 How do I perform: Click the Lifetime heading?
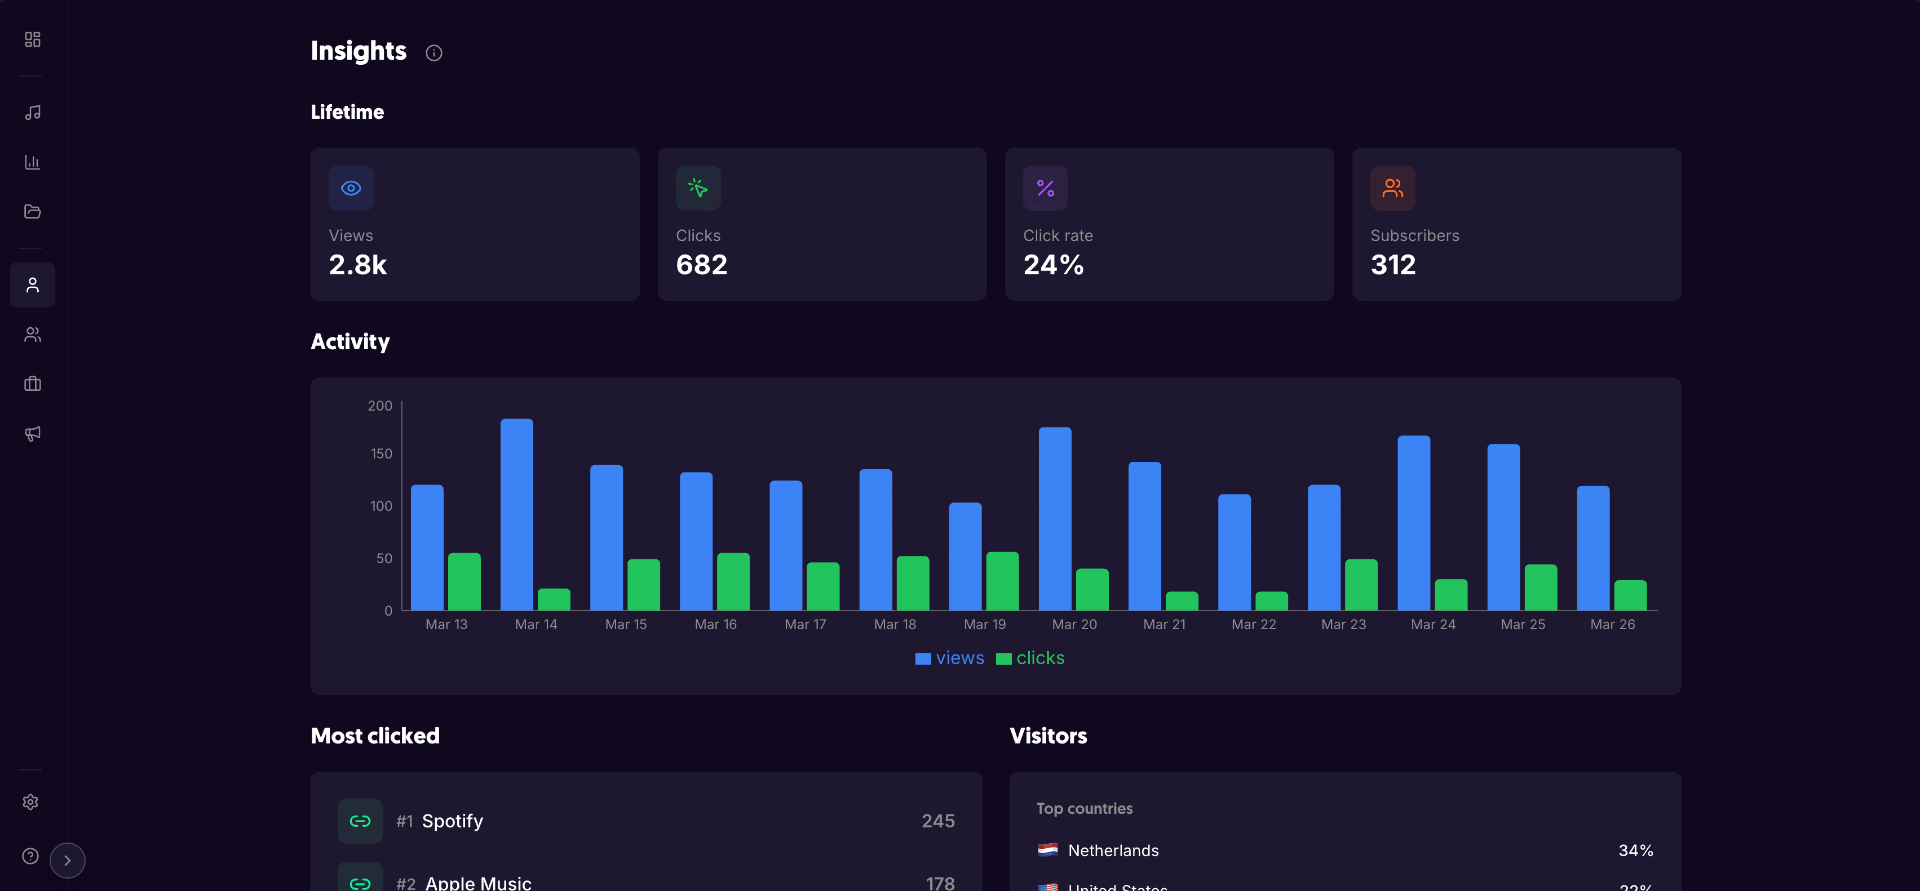click(x=347, y=112)
